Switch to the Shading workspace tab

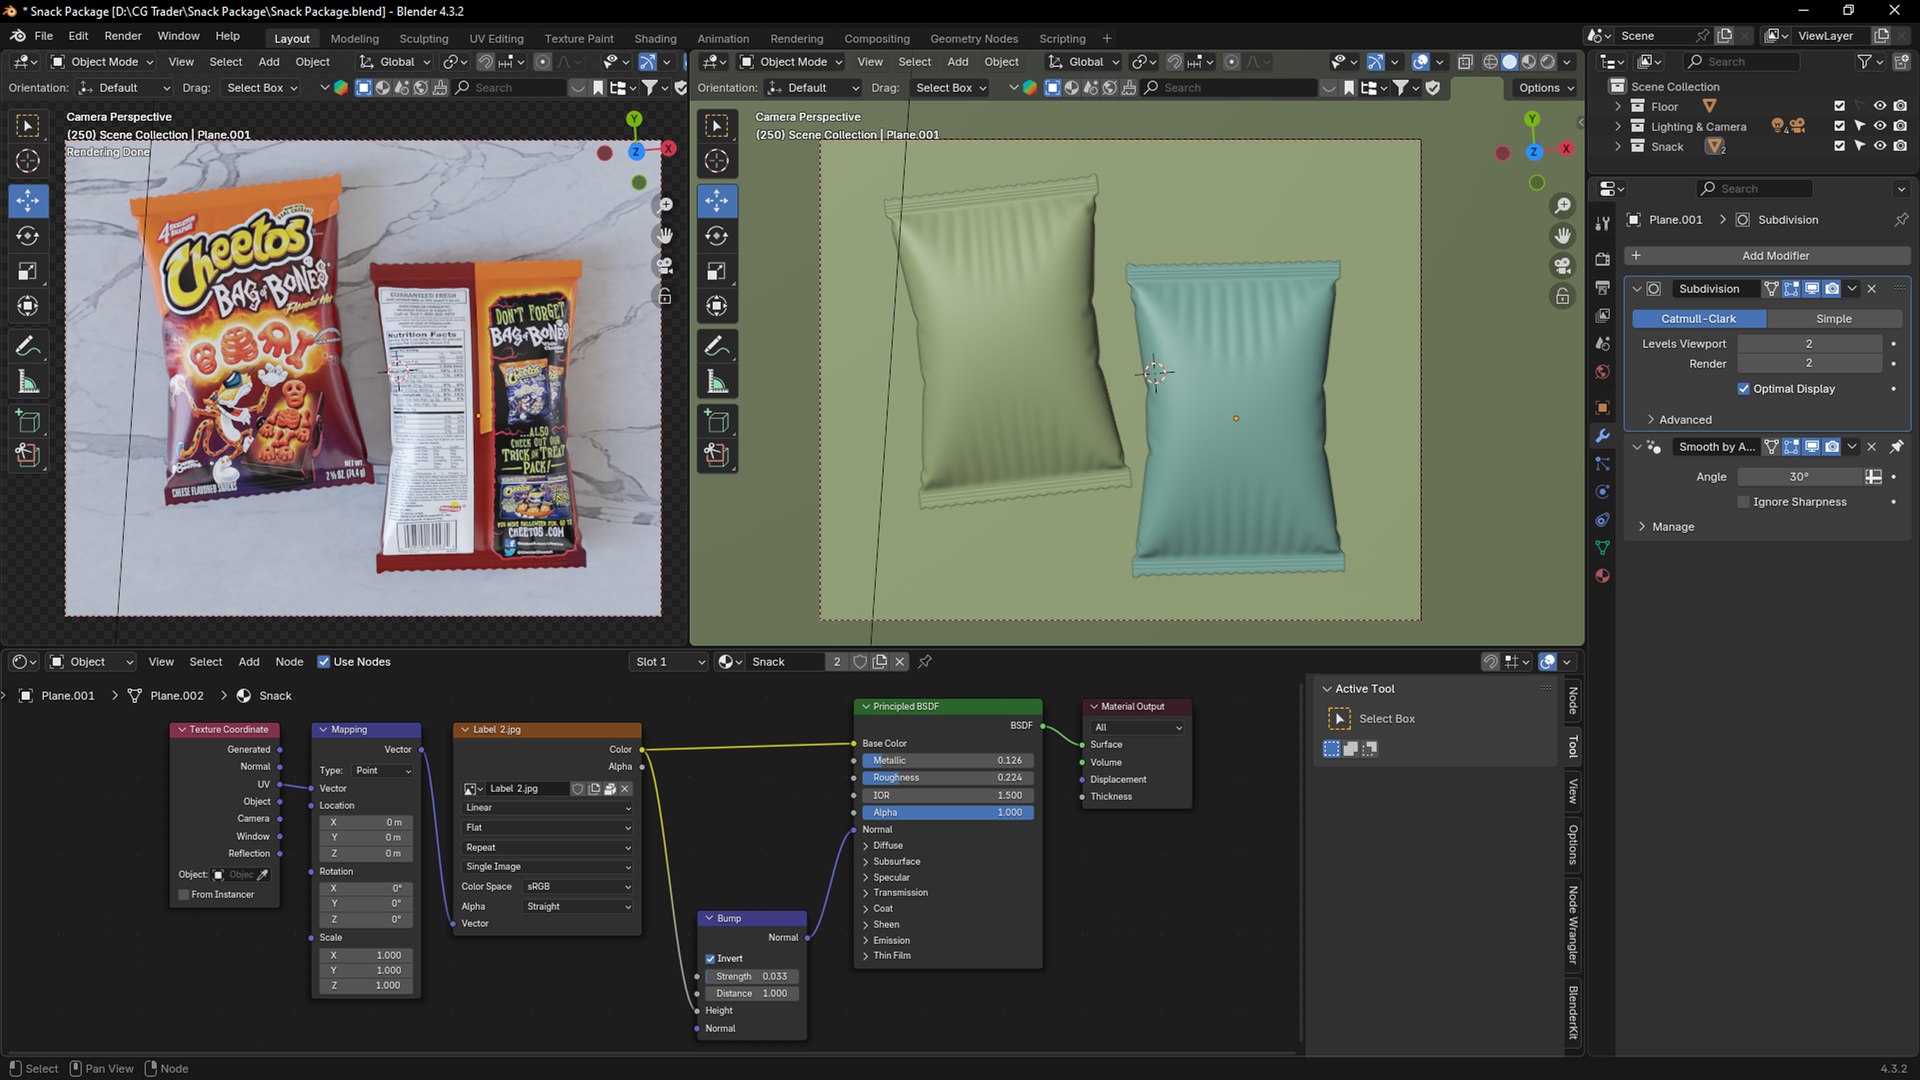(x=655, y=39)
